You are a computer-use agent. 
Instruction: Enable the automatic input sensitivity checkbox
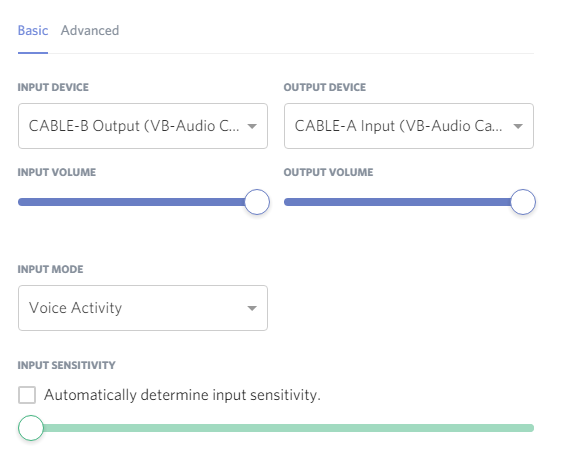pyautogui.click(x=27, y=395)
